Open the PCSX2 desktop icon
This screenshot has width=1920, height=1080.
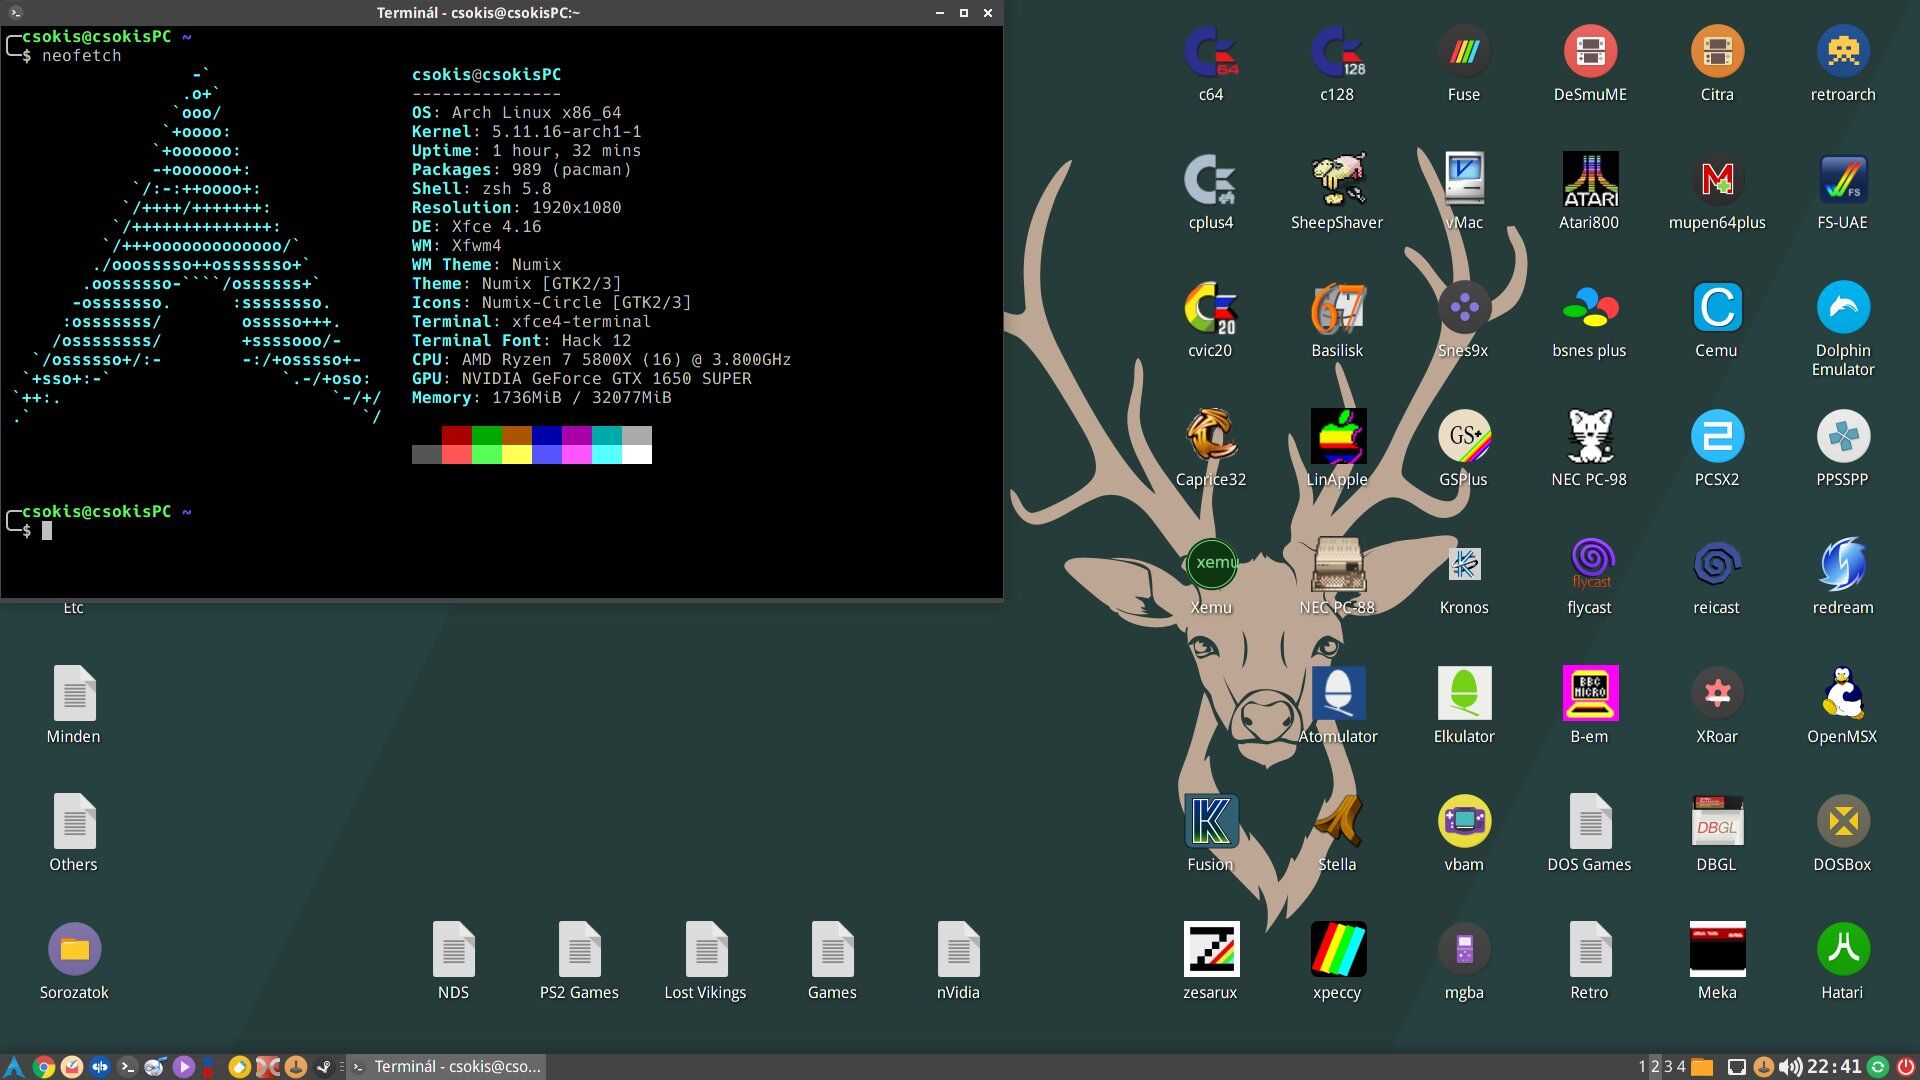(1717, 436)
